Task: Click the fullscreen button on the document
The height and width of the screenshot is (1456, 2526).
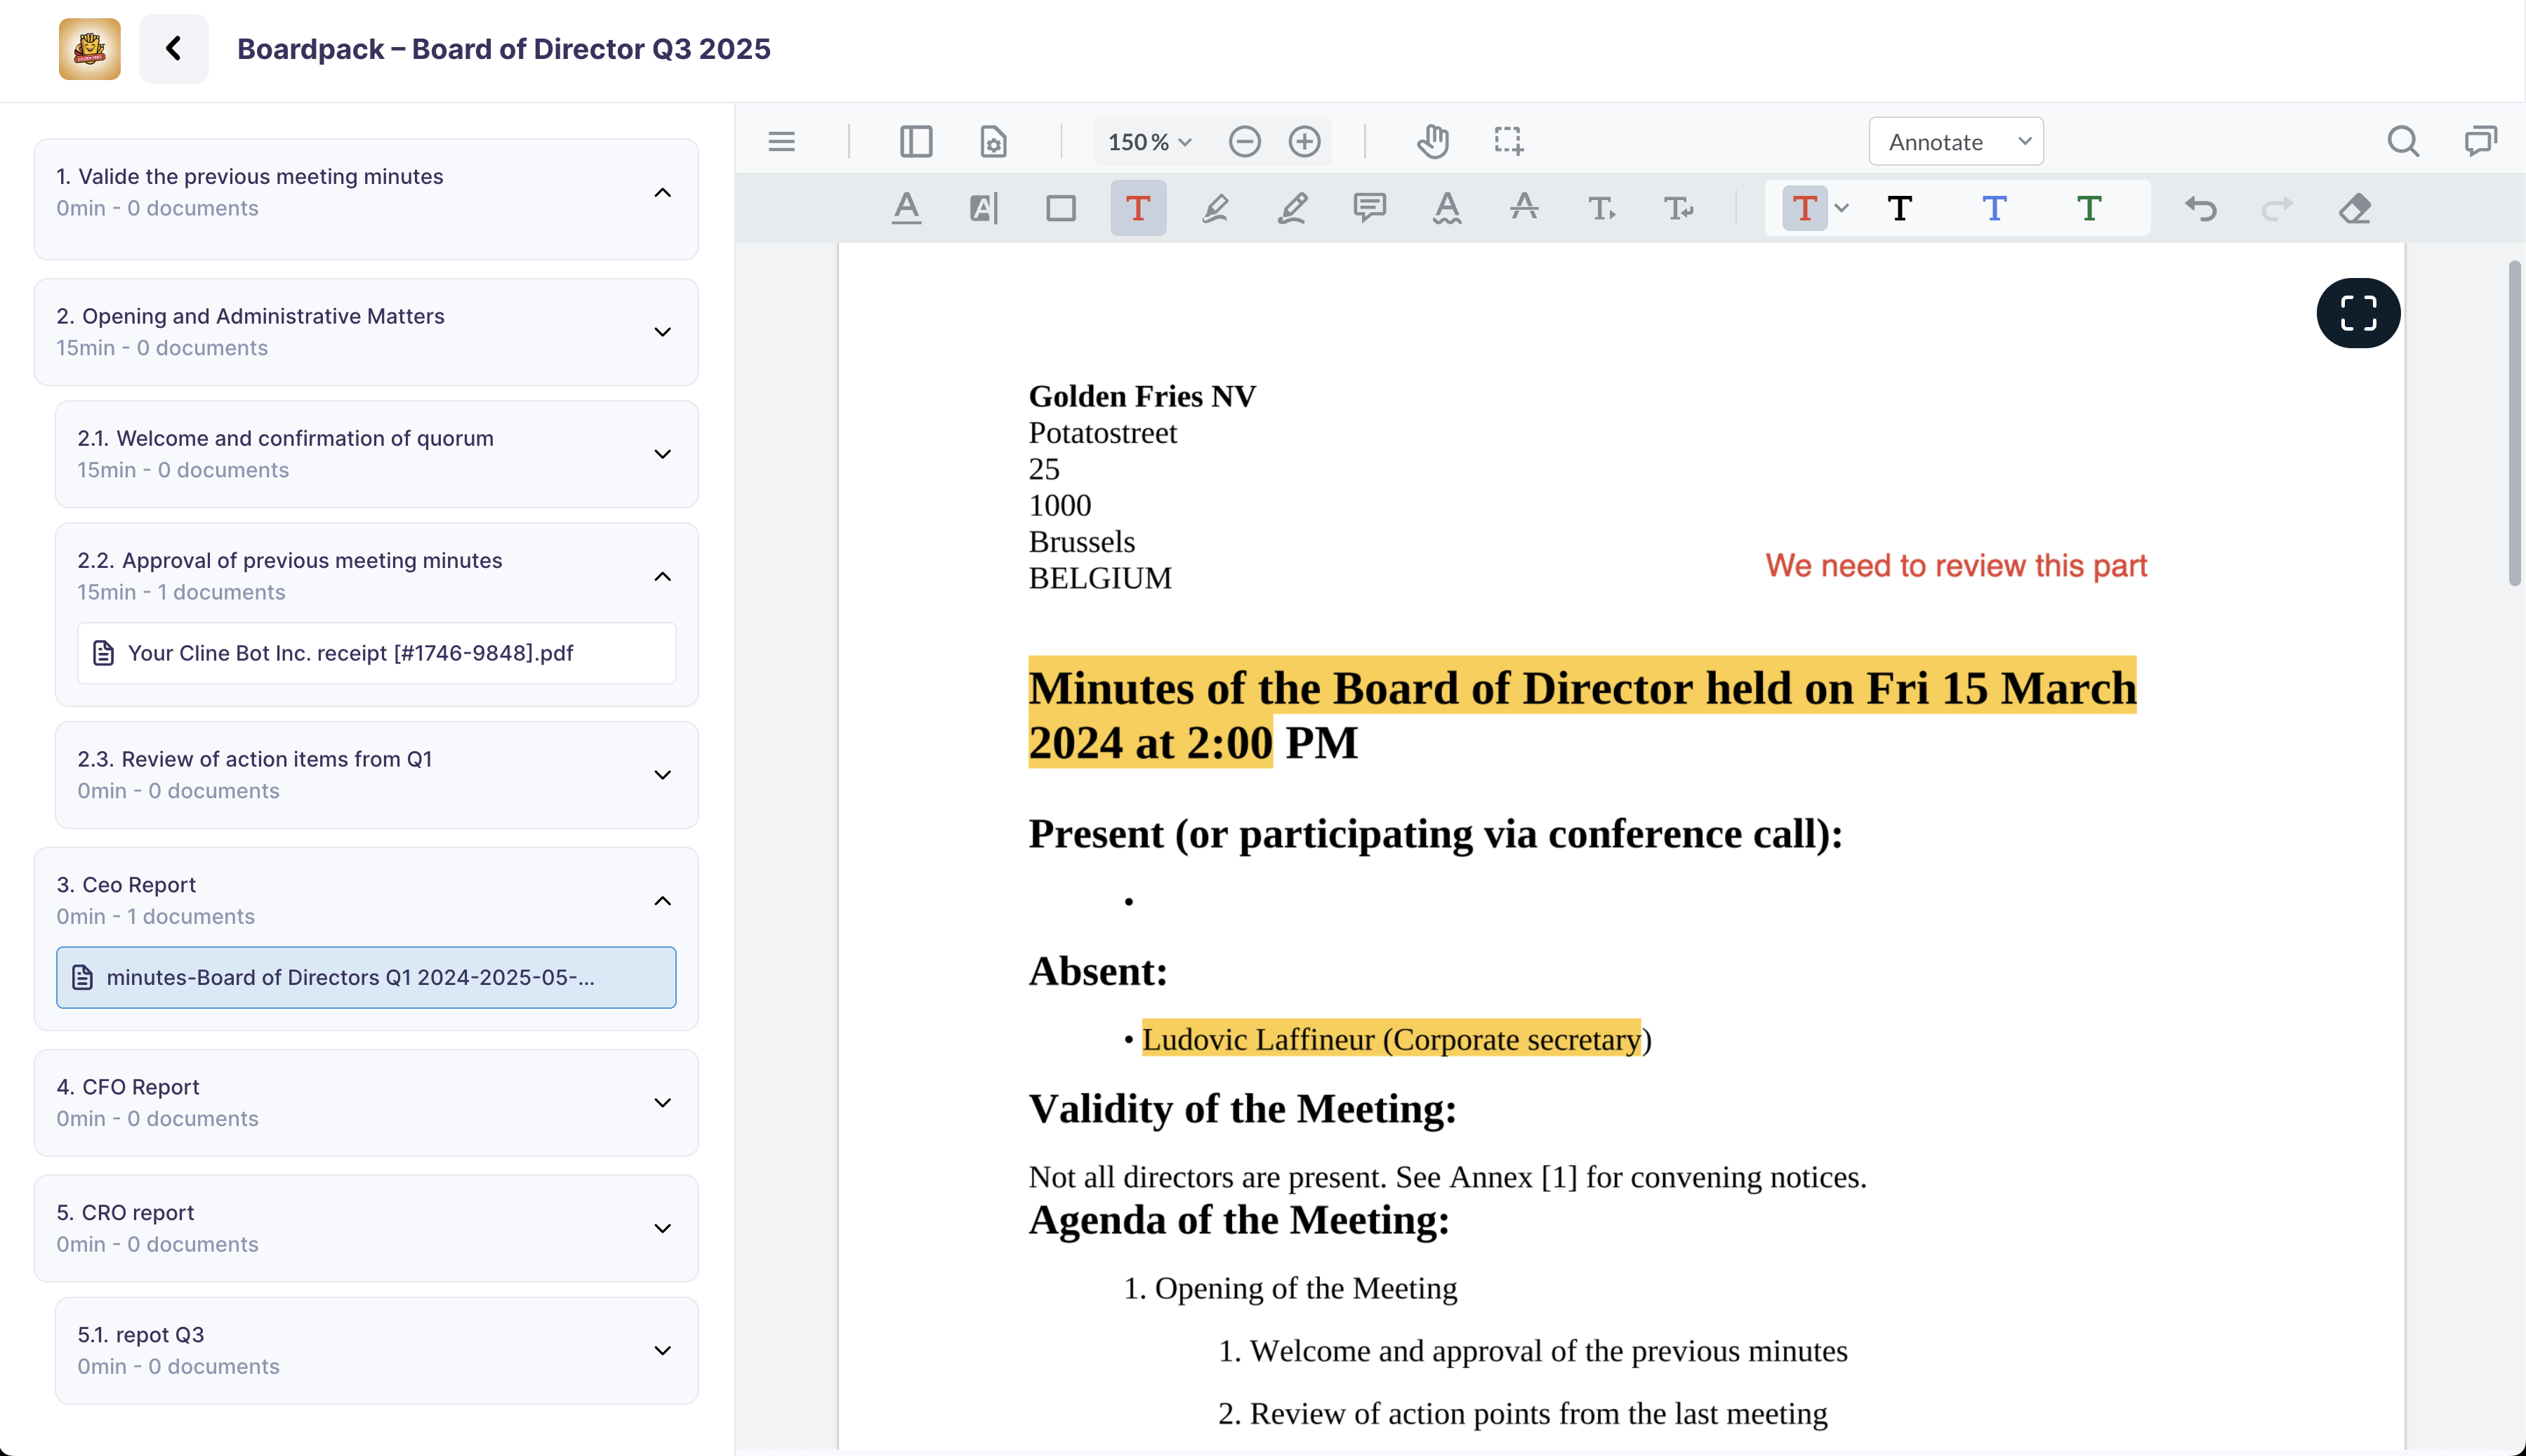Action: pos(2357,313)
